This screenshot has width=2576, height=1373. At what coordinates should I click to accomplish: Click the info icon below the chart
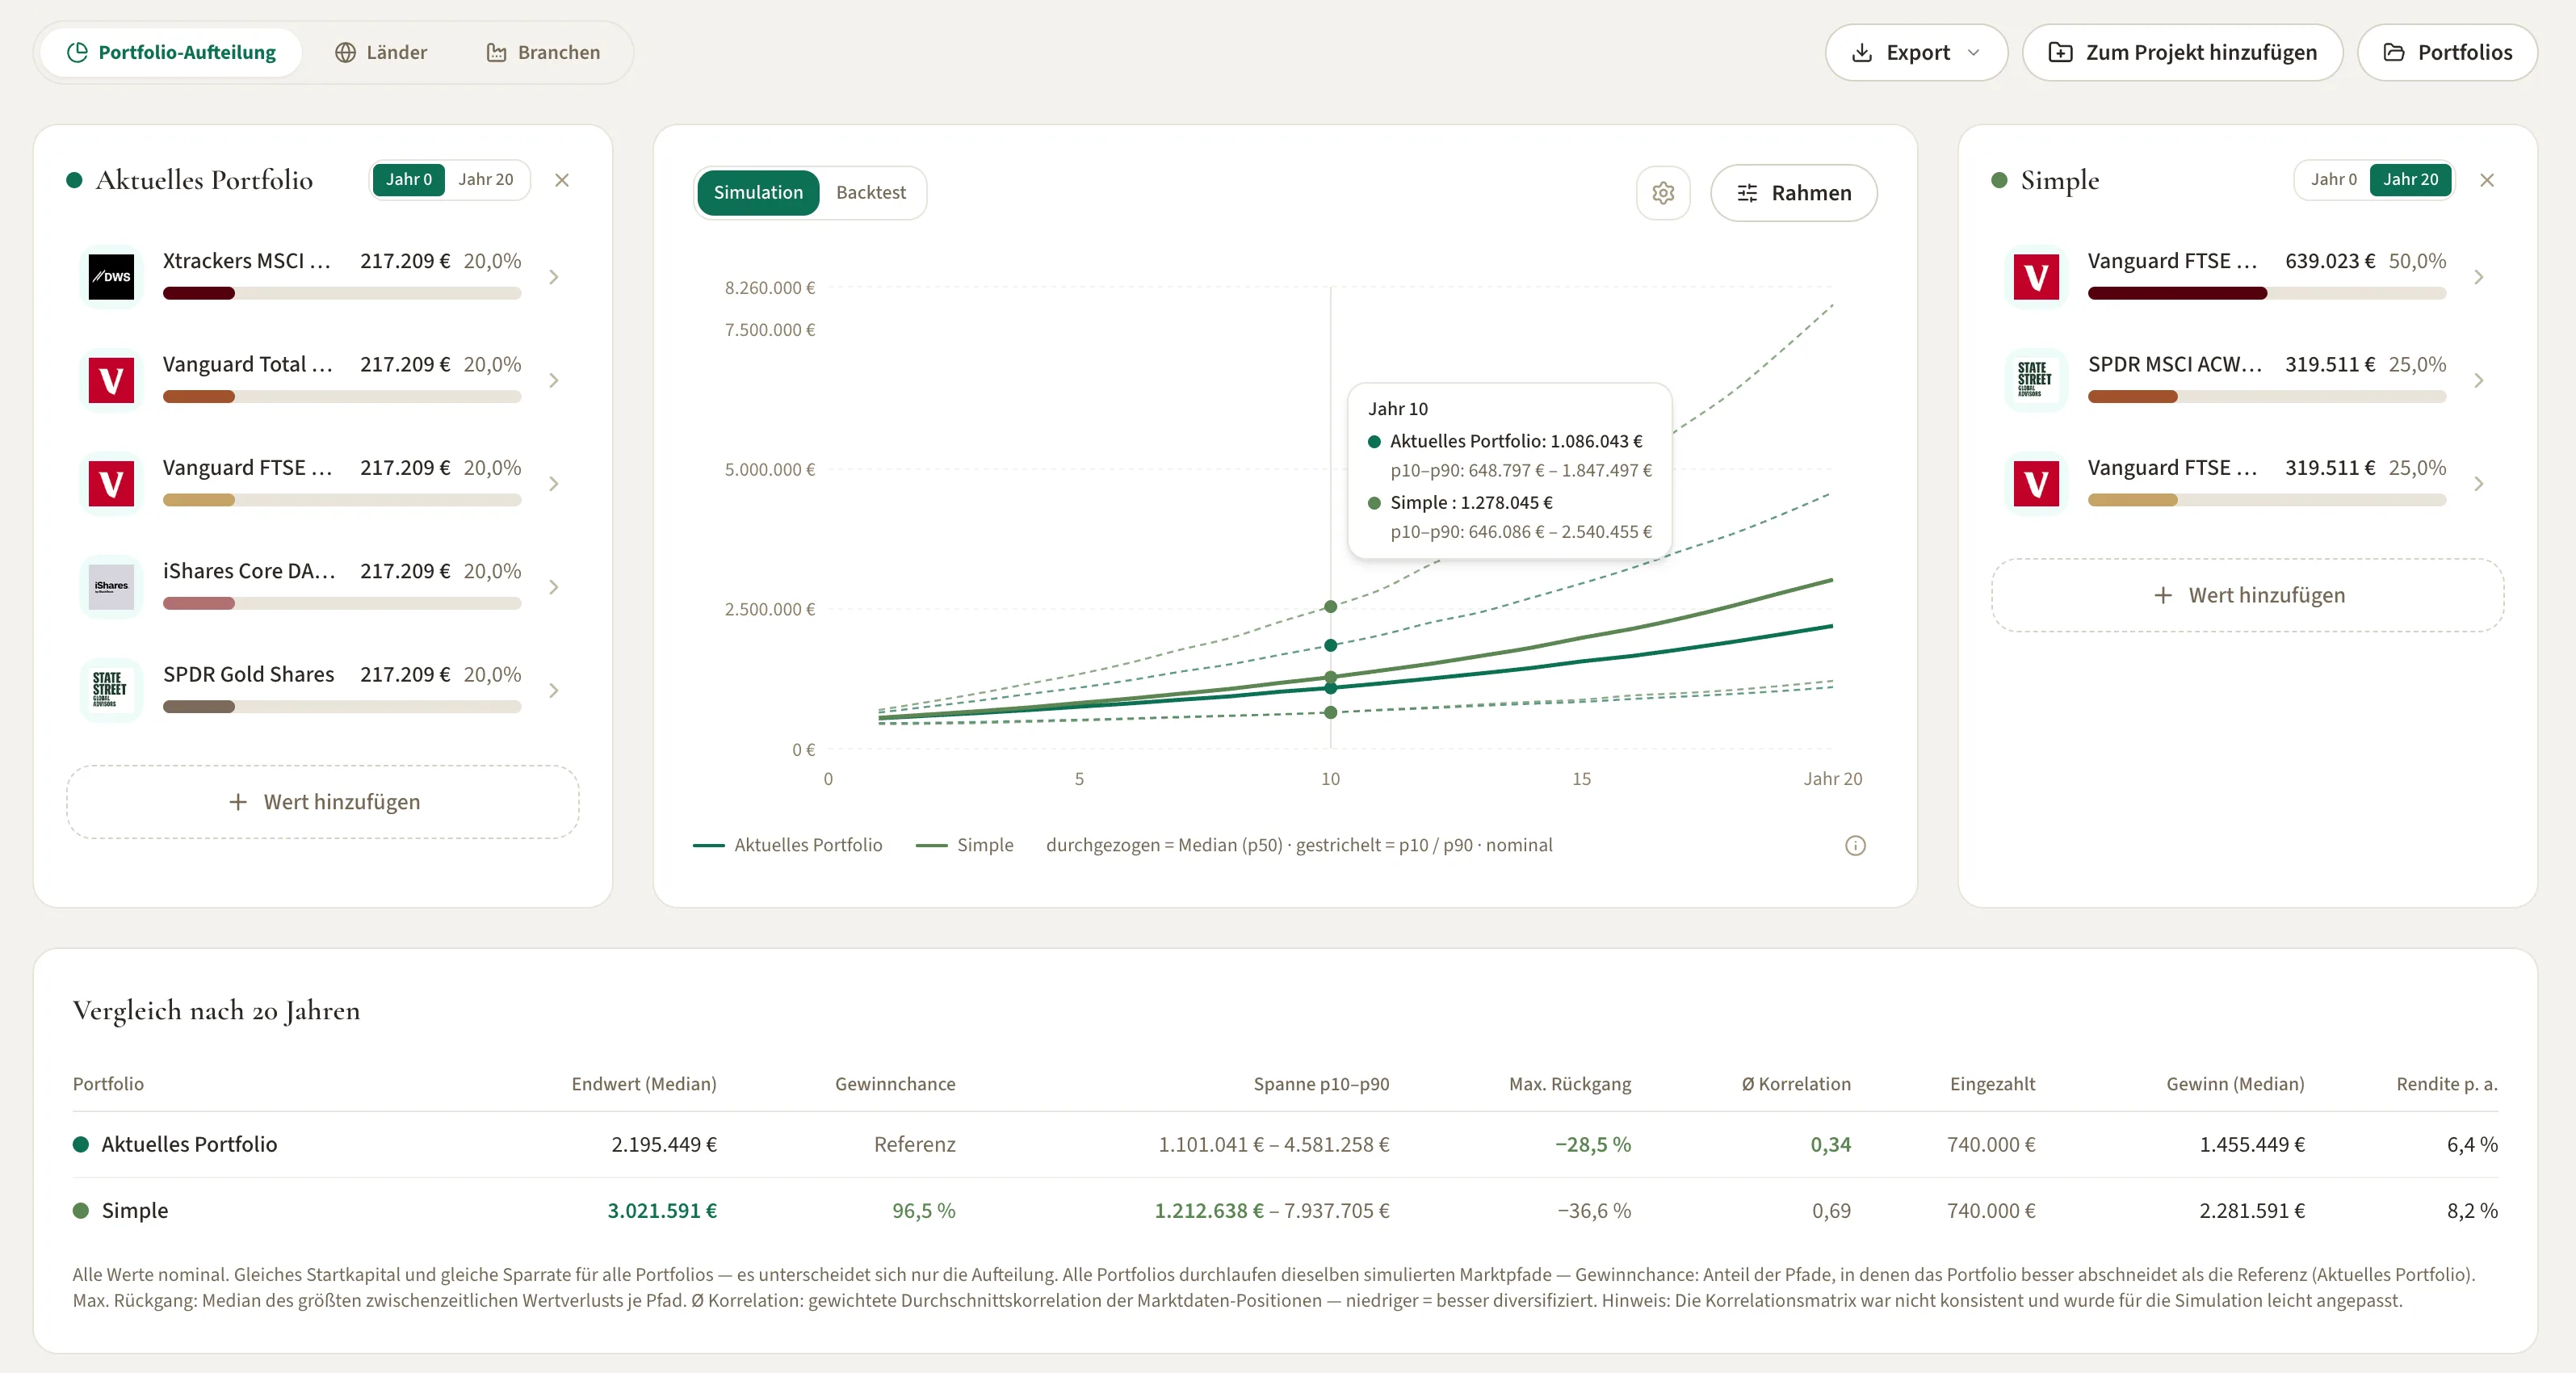[x=1855, y=846]
